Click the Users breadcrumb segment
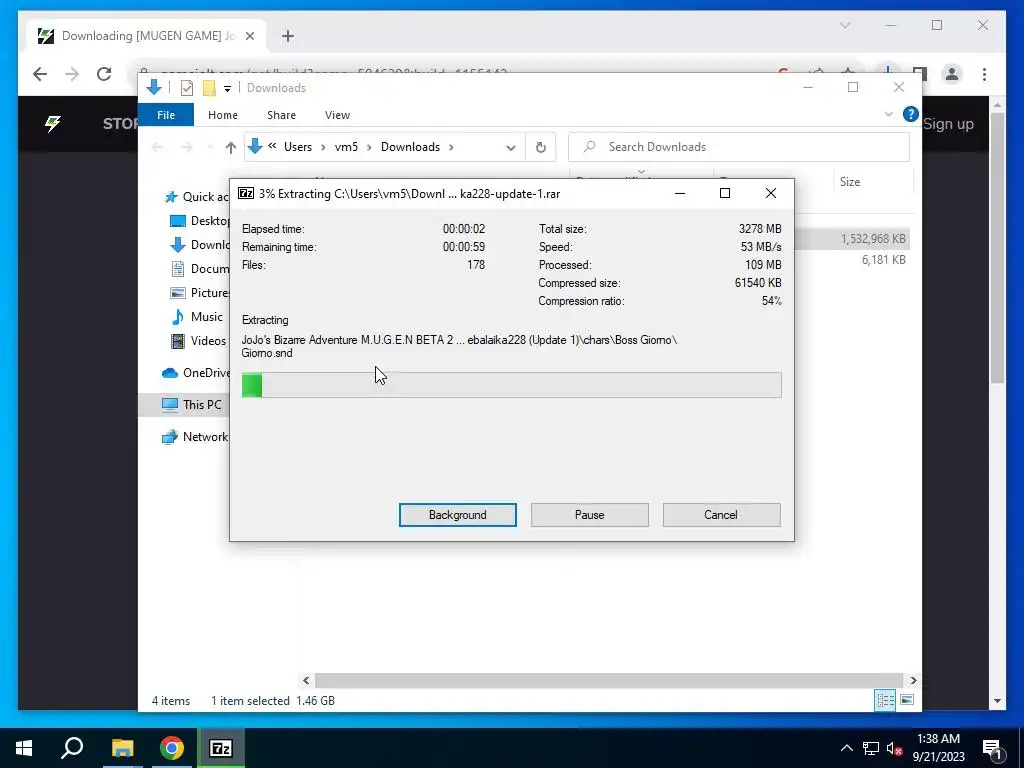Image resolution: width=1024 pixels, height=768 pixels. (298, 147)
